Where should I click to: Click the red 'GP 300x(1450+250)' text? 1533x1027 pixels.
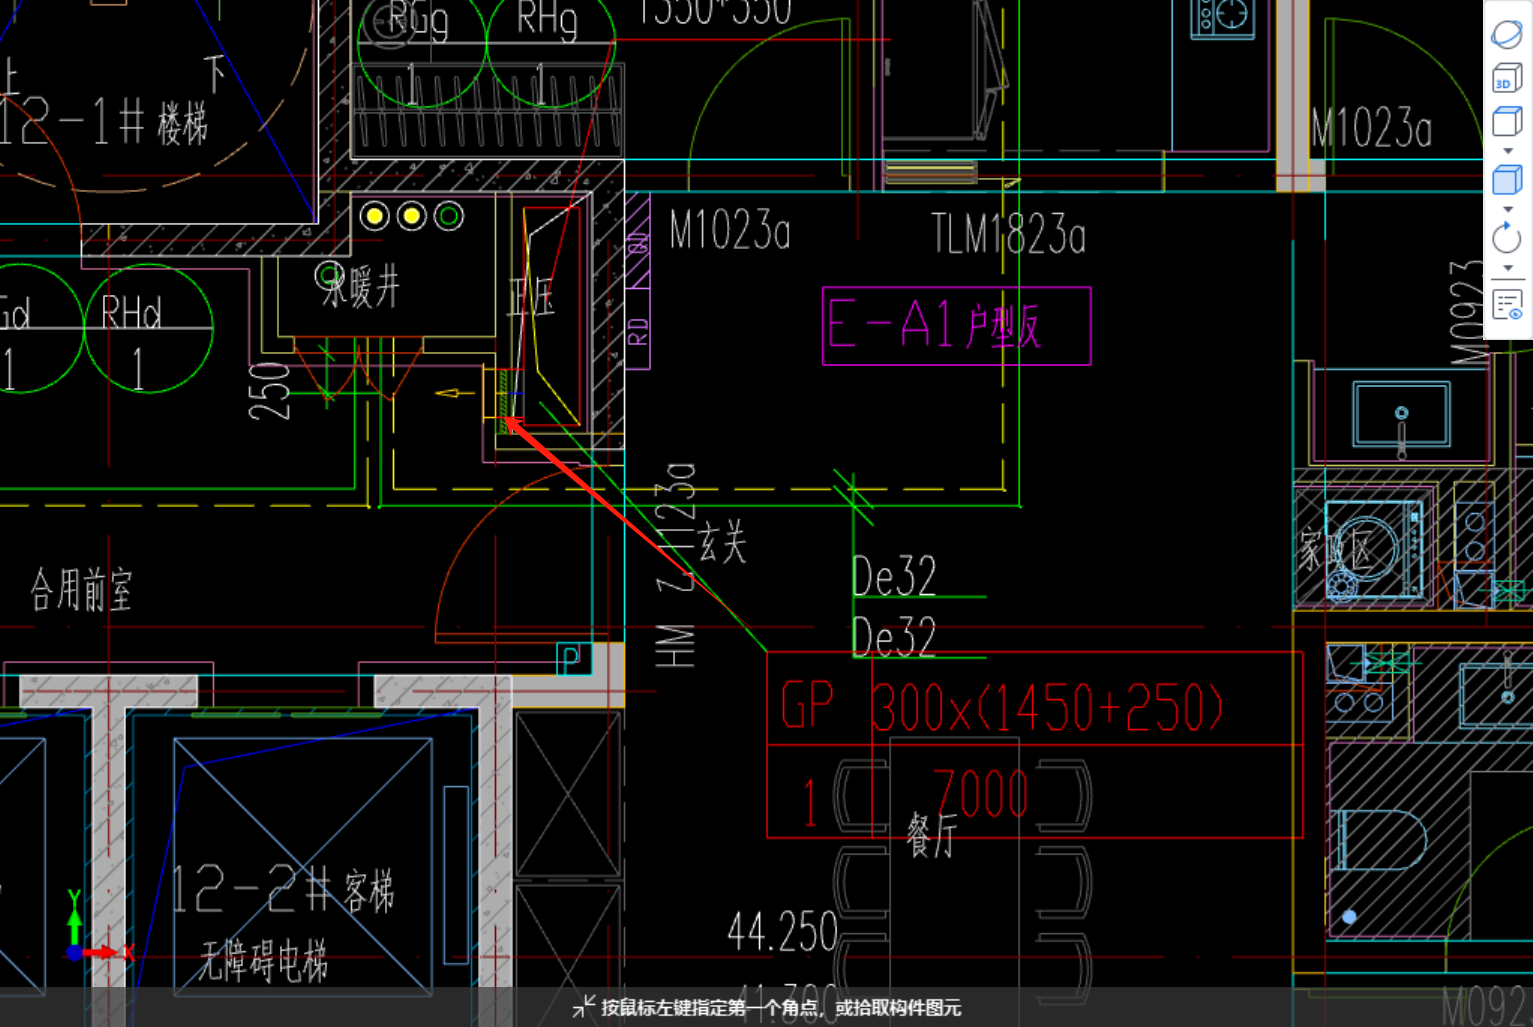1002,706
